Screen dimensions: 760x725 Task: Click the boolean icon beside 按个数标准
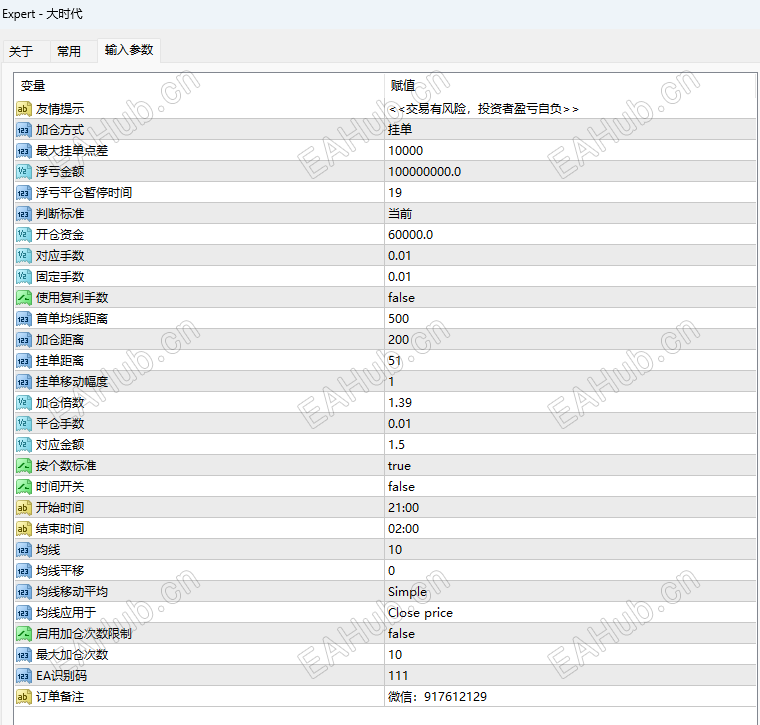[x=24, y=466]
